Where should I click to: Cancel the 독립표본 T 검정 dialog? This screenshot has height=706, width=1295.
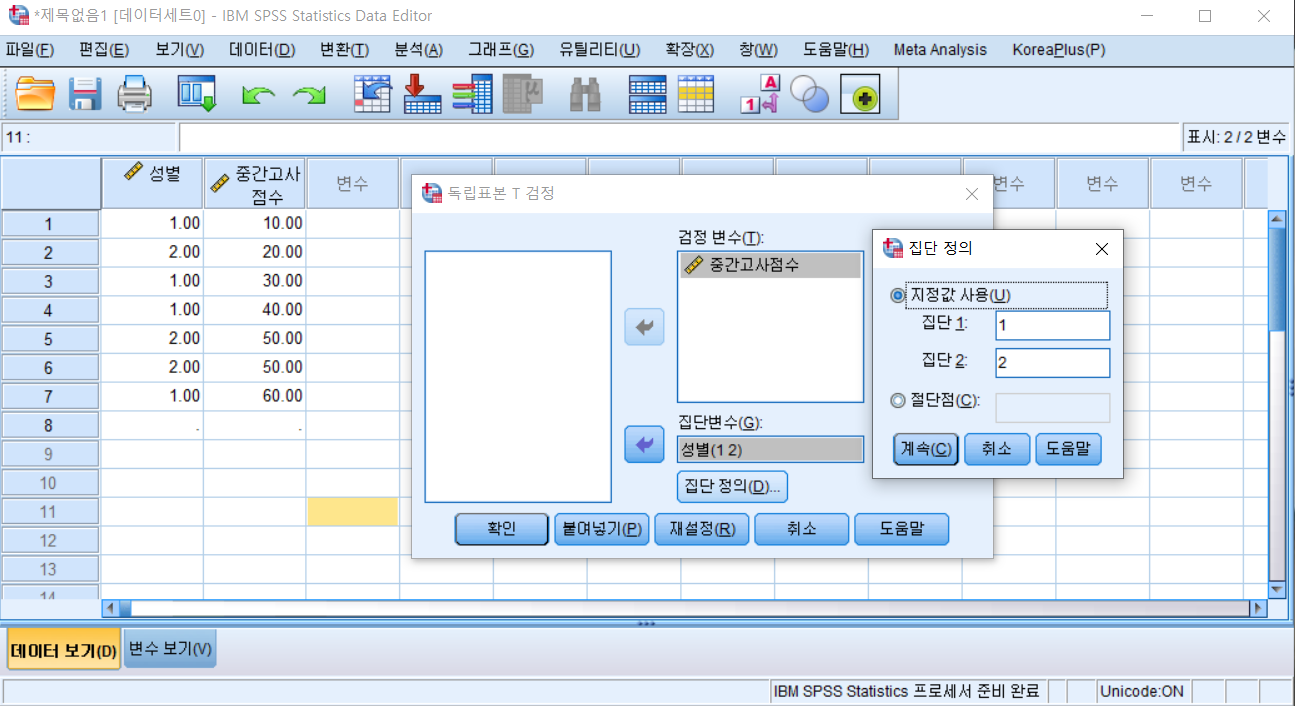tap(801, 529)
